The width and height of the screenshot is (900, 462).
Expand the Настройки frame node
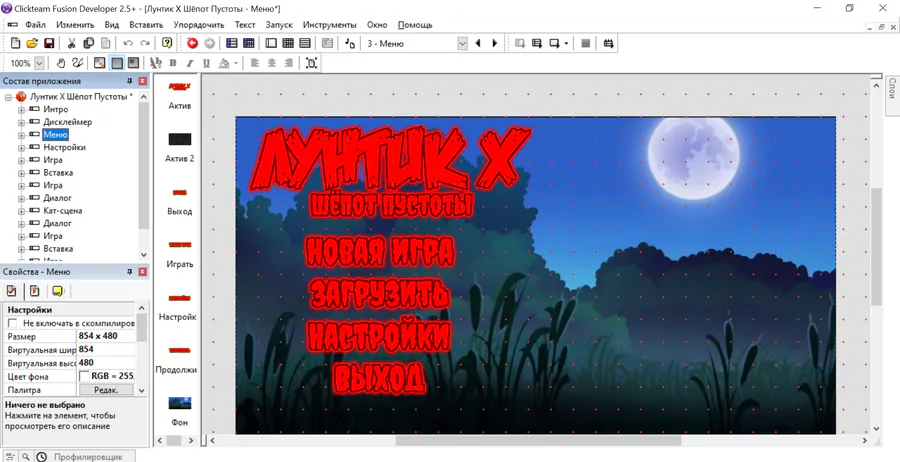(21, 147)
